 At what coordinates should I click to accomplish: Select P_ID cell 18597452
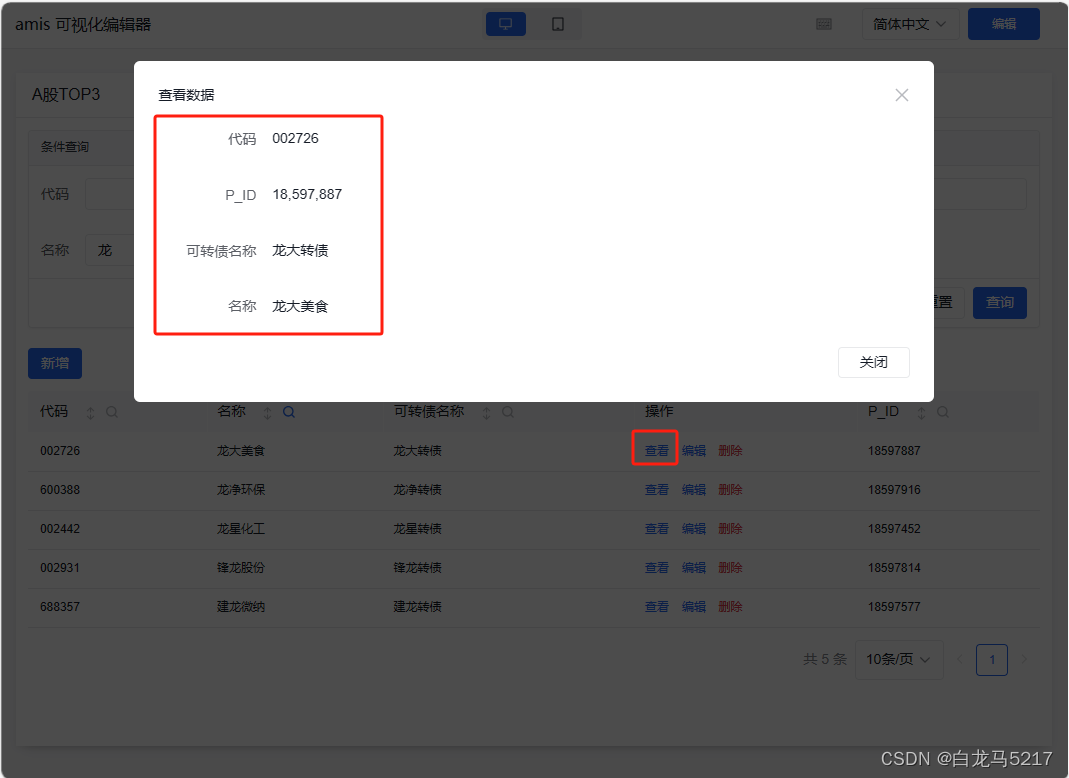coord(894,528)
